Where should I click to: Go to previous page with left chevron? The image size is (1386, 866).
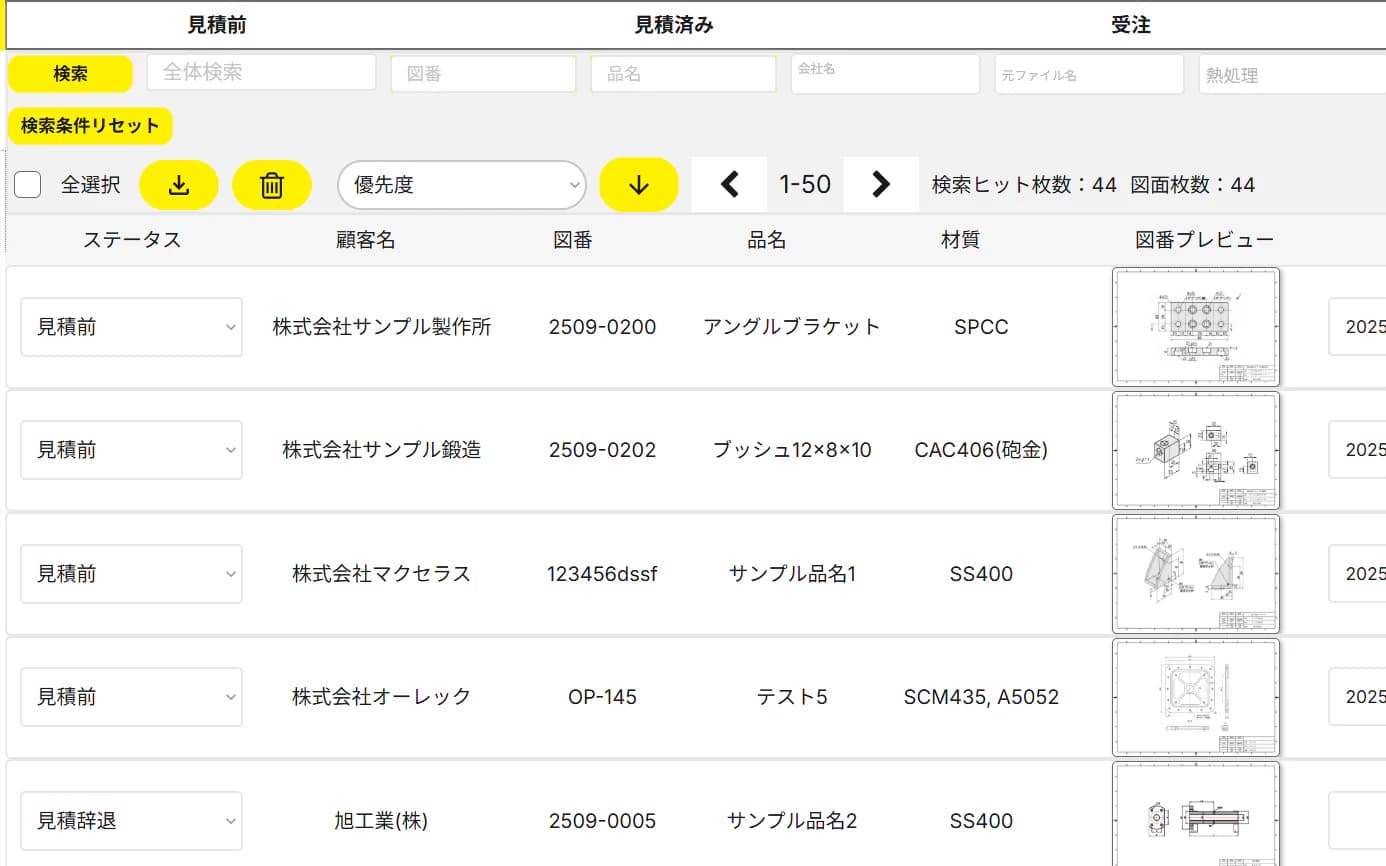coord(729,184)
